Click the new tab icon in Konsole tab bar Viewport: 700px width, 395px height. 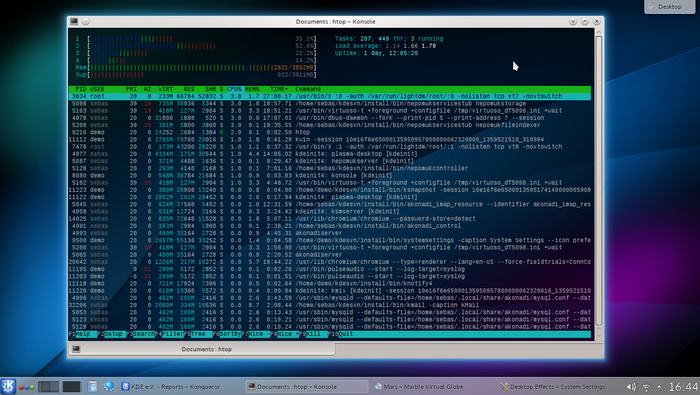coord(76,349)
